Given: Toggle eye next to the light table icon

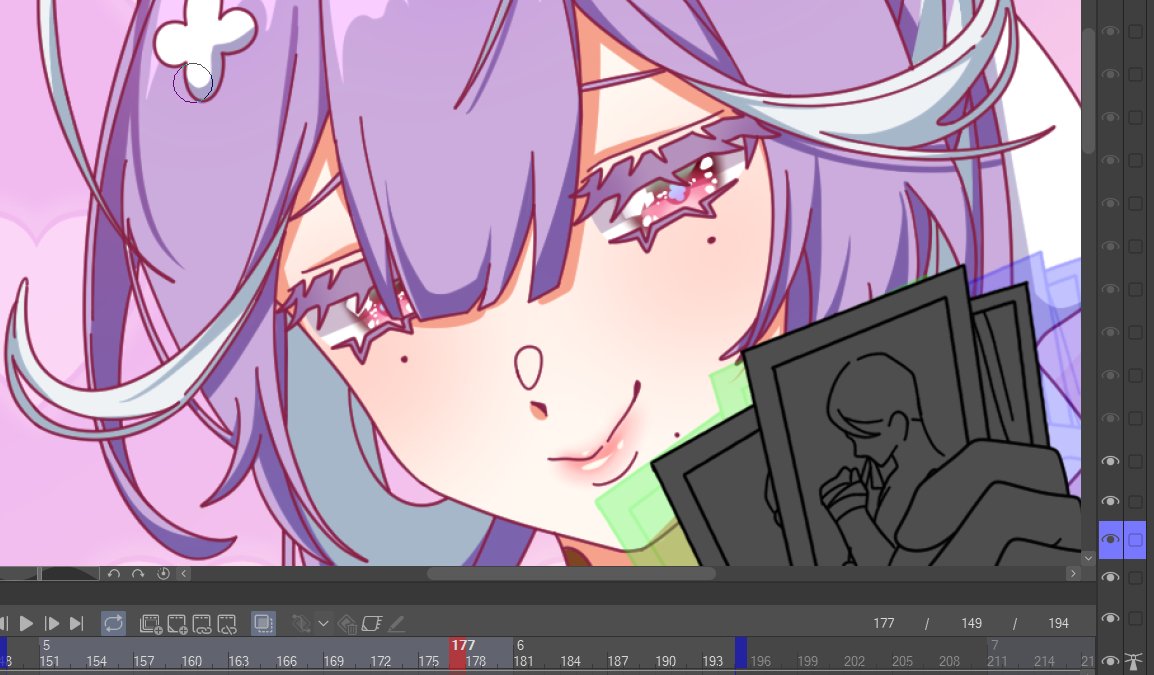Looking at the screenshot, I should pyautogui.click(x=1111, y=661).
